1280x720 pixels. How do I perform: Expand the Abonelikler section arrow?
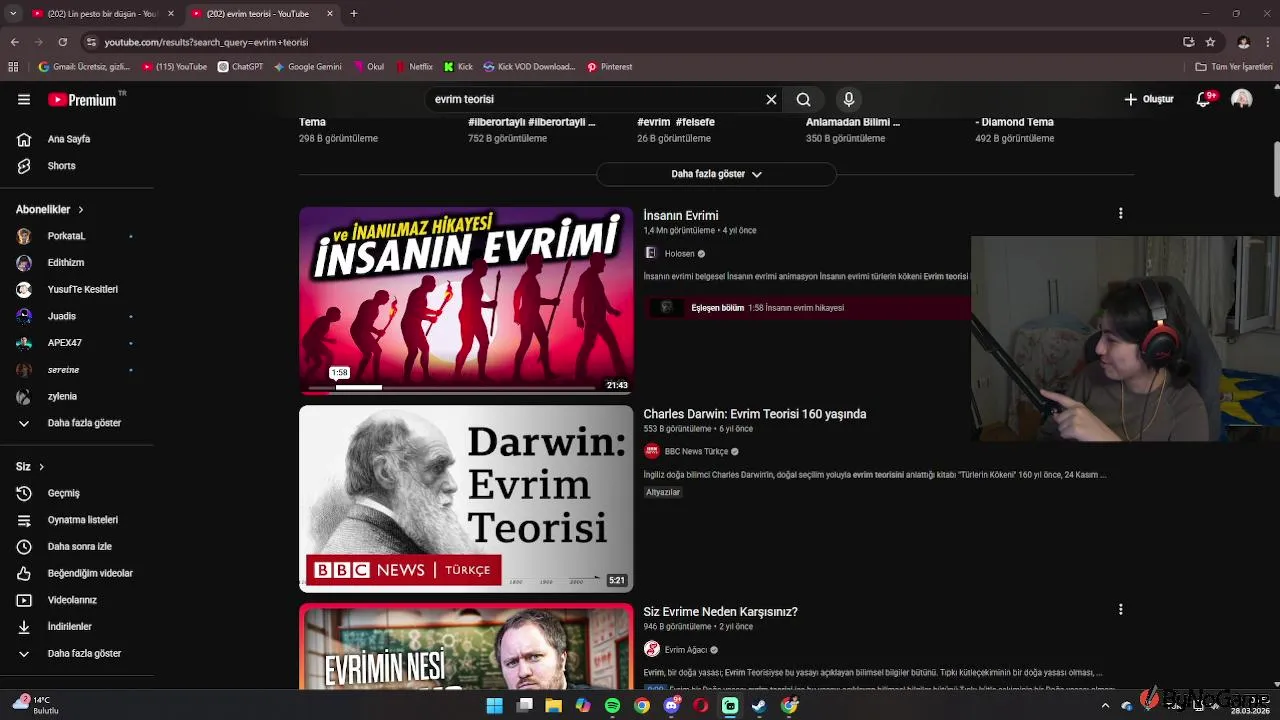(x=80, y=210)
